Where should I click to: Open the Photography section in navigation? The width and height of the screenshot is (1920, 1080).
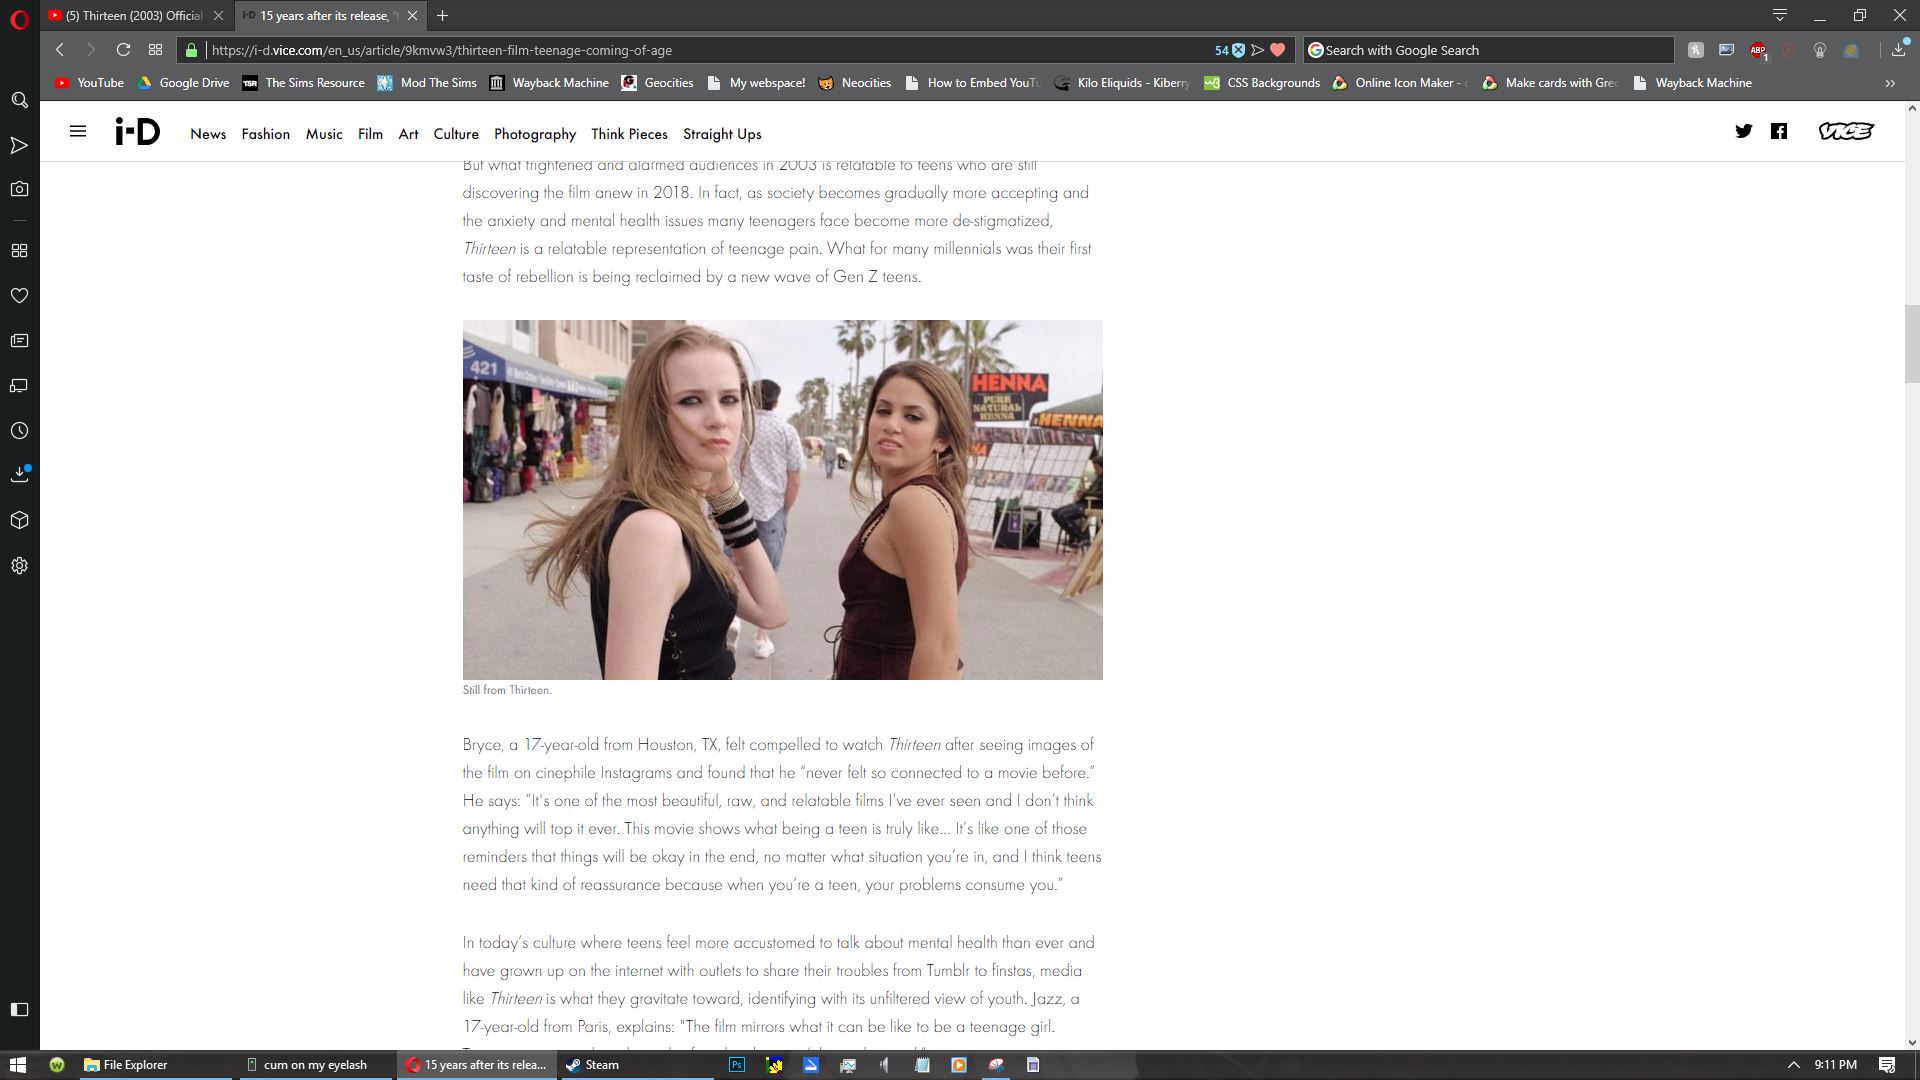tap(534, 134)
